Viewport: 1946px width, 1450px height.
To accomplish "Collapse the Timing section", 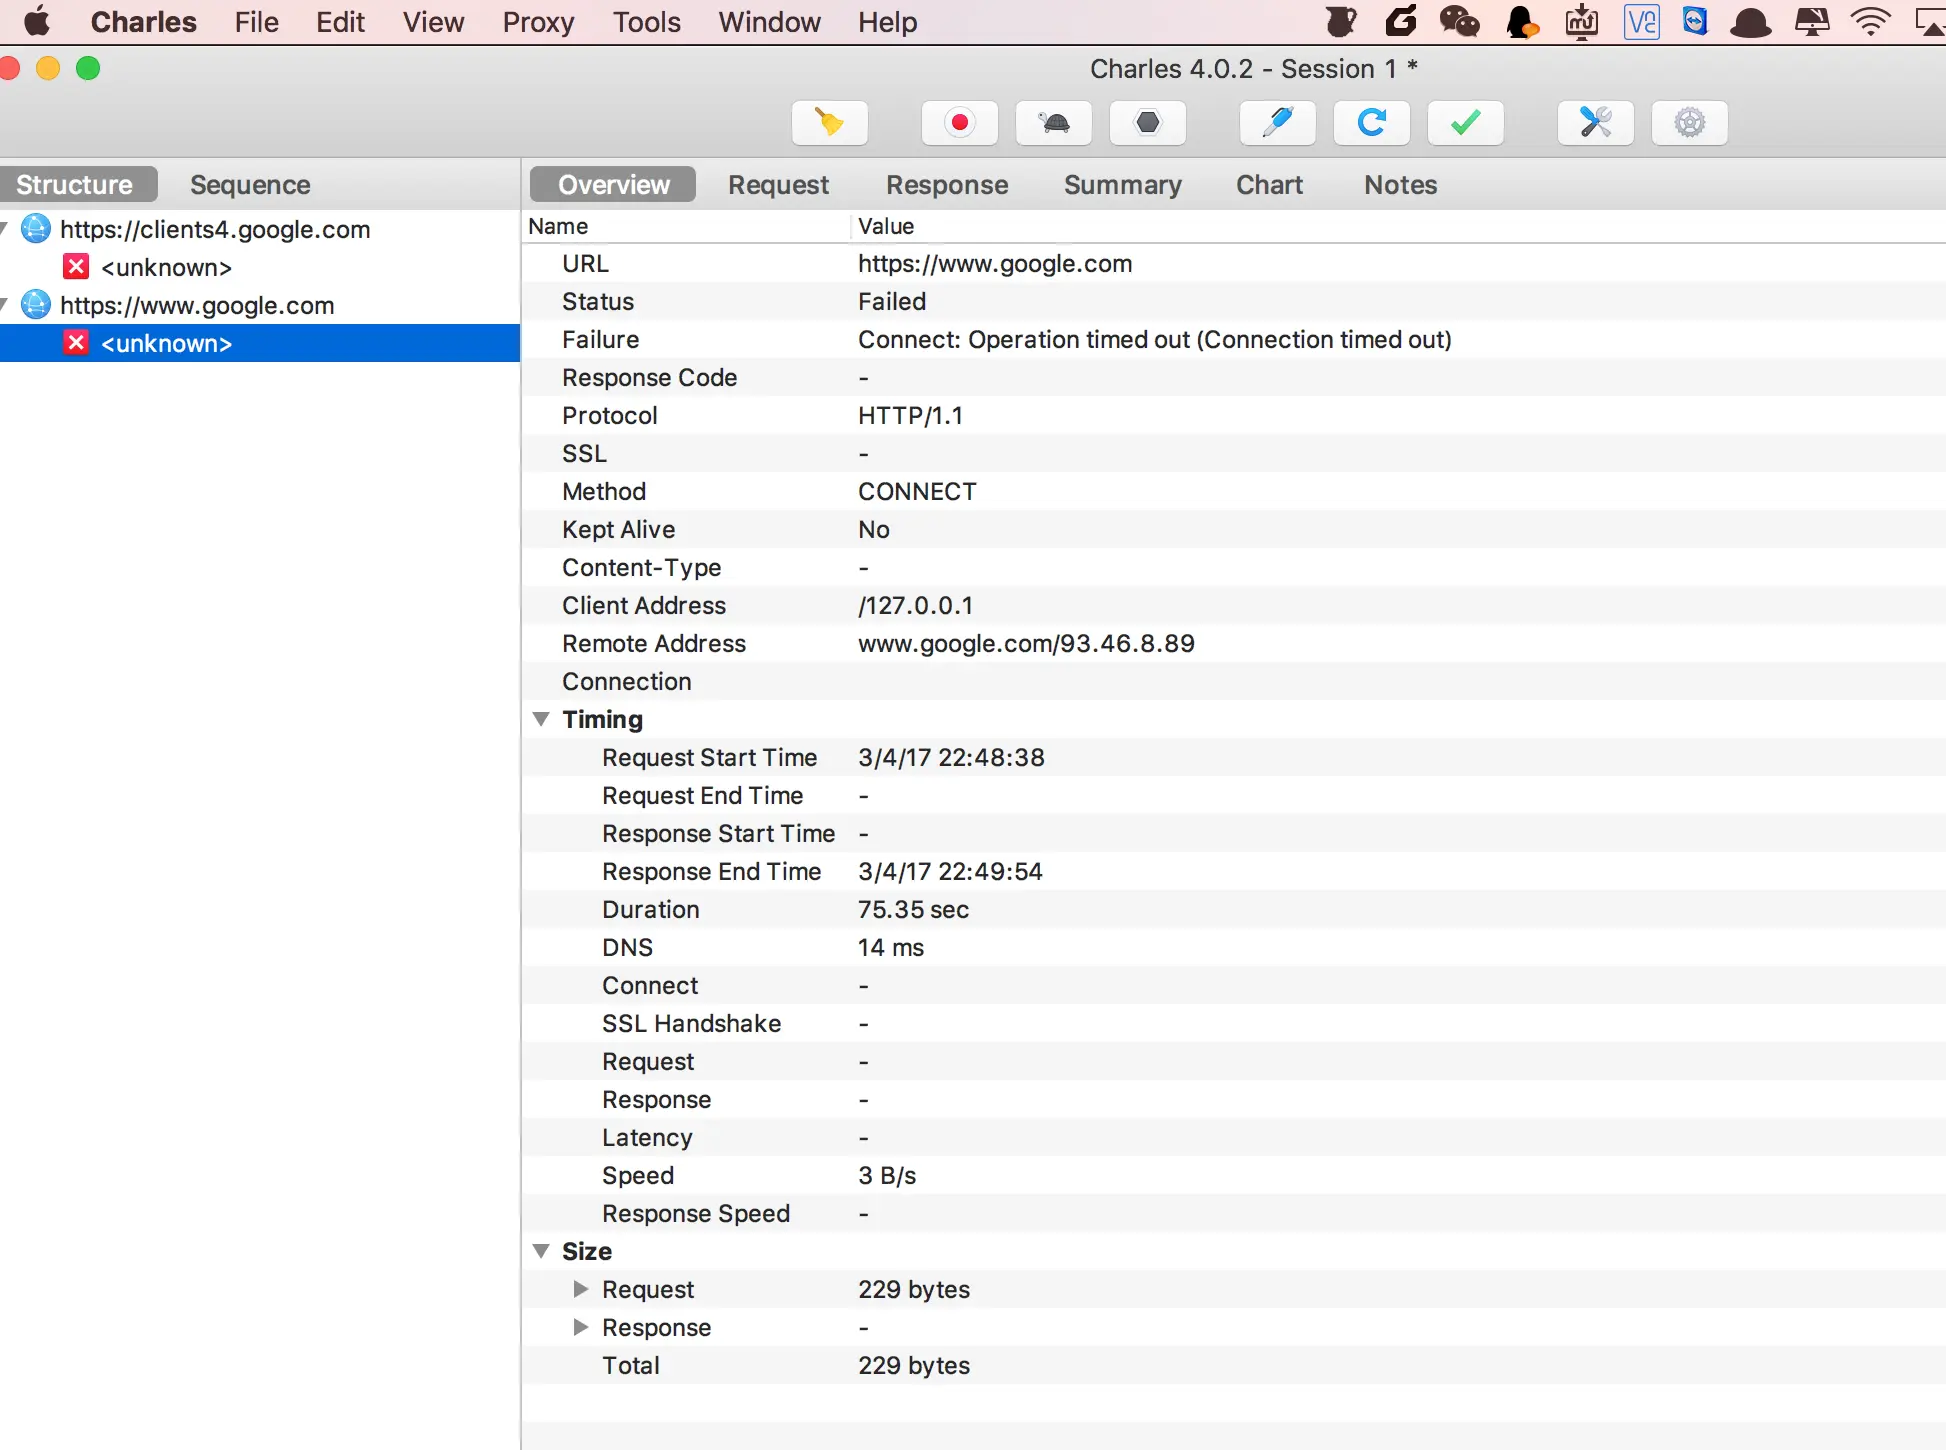I will 541,719.
